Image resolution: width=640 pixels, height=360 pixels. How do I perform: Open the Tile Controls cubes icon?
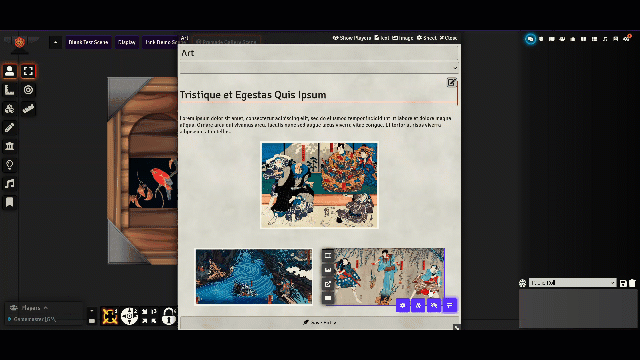click(9, 109)
